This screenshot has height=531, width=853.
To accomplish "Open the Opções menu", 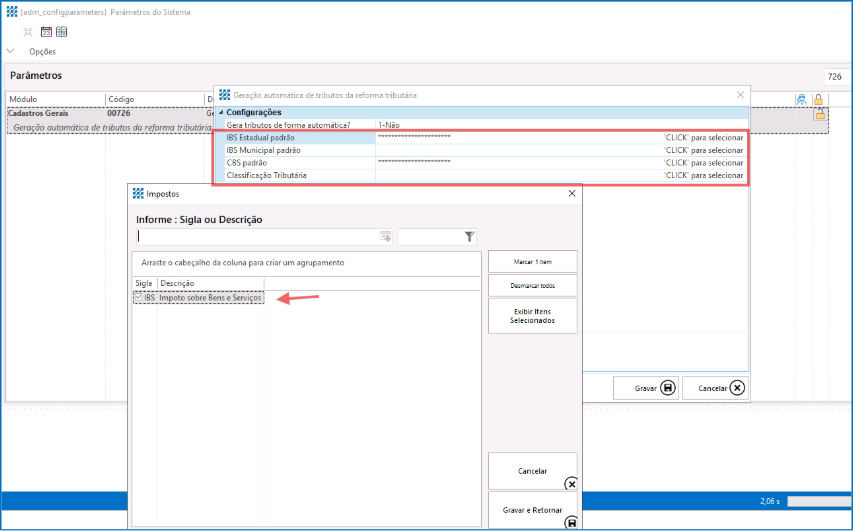I will click(42, 51).
